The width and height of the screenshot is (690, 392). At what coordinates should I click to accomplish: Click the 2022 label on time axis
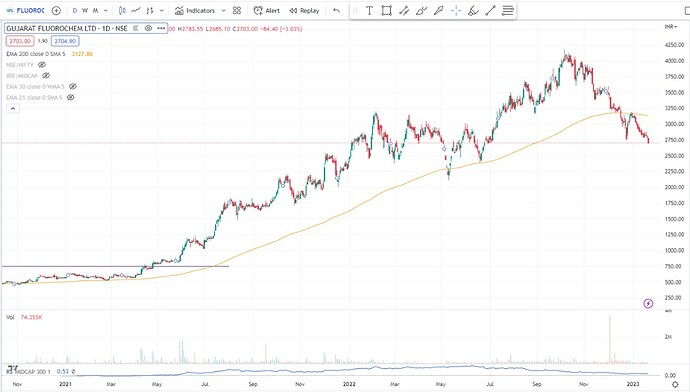coord(349,384)
